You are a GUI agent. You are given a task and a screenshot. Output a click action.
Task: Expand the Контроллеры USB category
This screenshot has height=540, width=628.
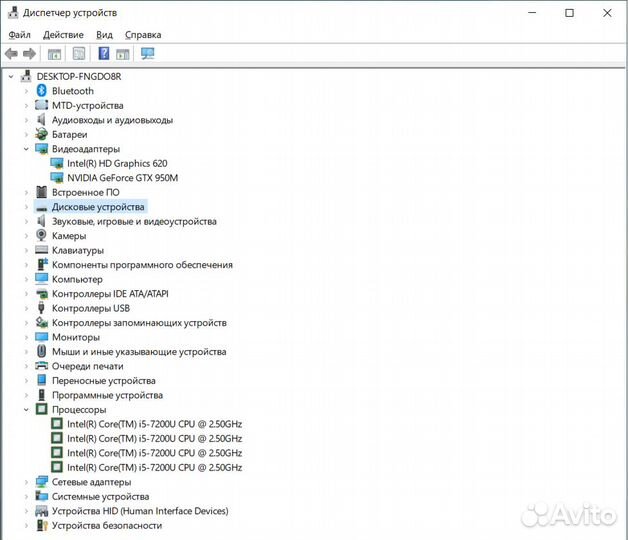tap(26, 308)
